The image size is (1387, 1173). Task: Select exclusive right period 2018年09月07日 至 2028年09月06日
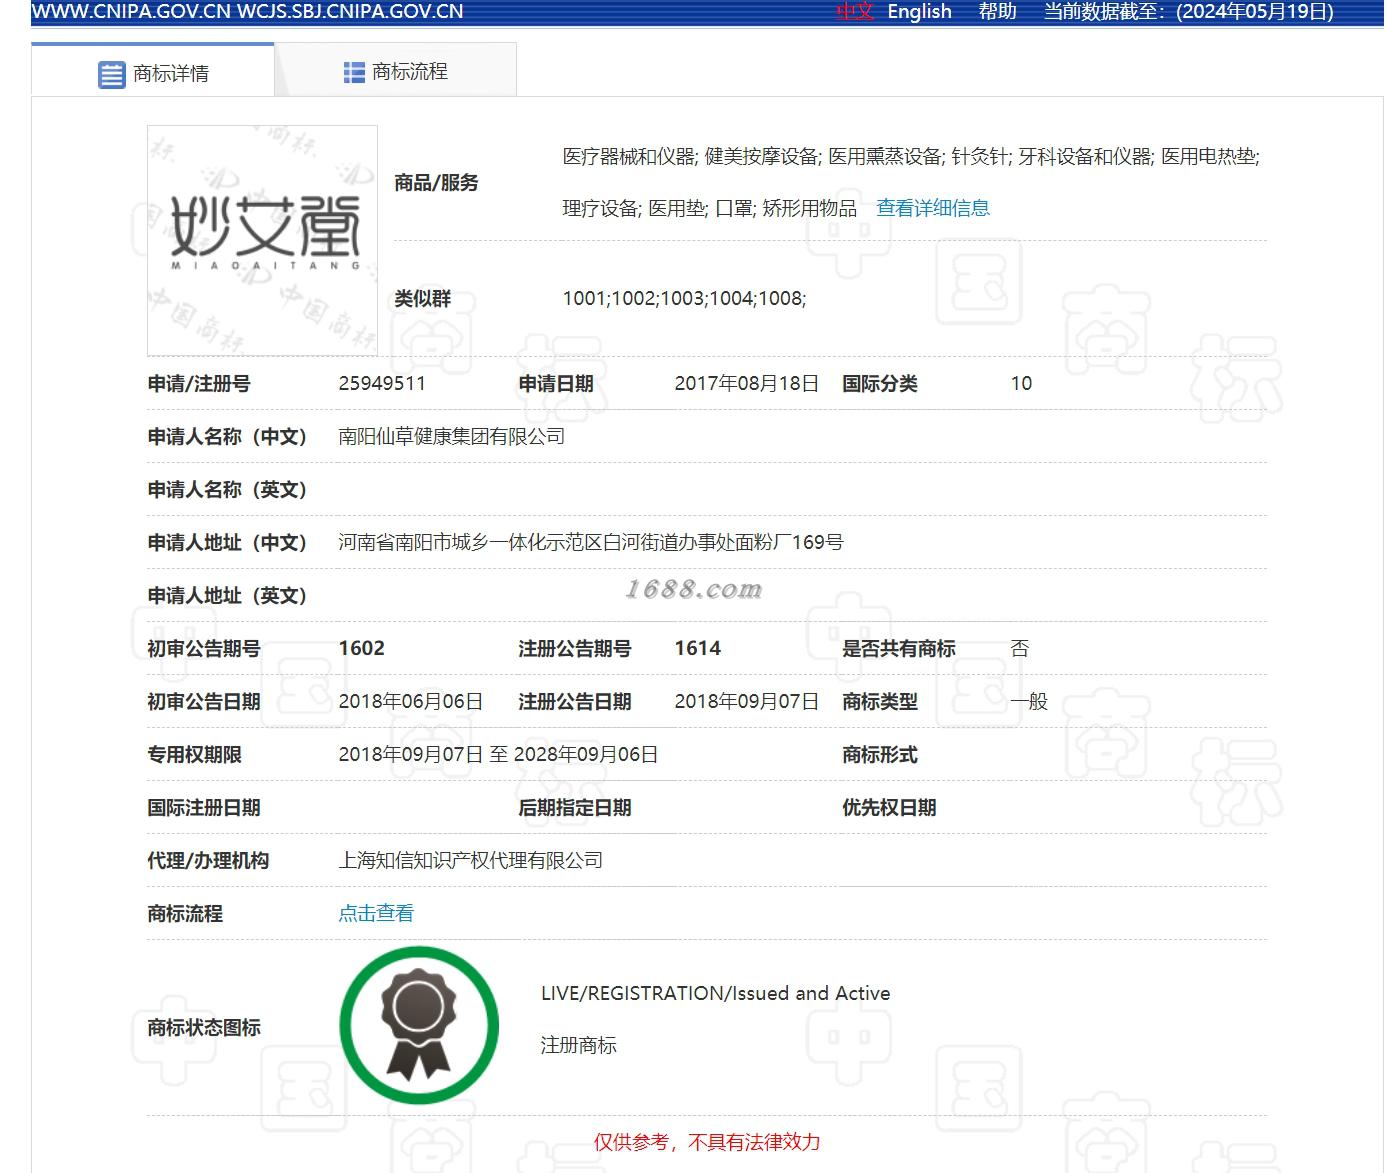pyautogui.click(x=498, y=754)
